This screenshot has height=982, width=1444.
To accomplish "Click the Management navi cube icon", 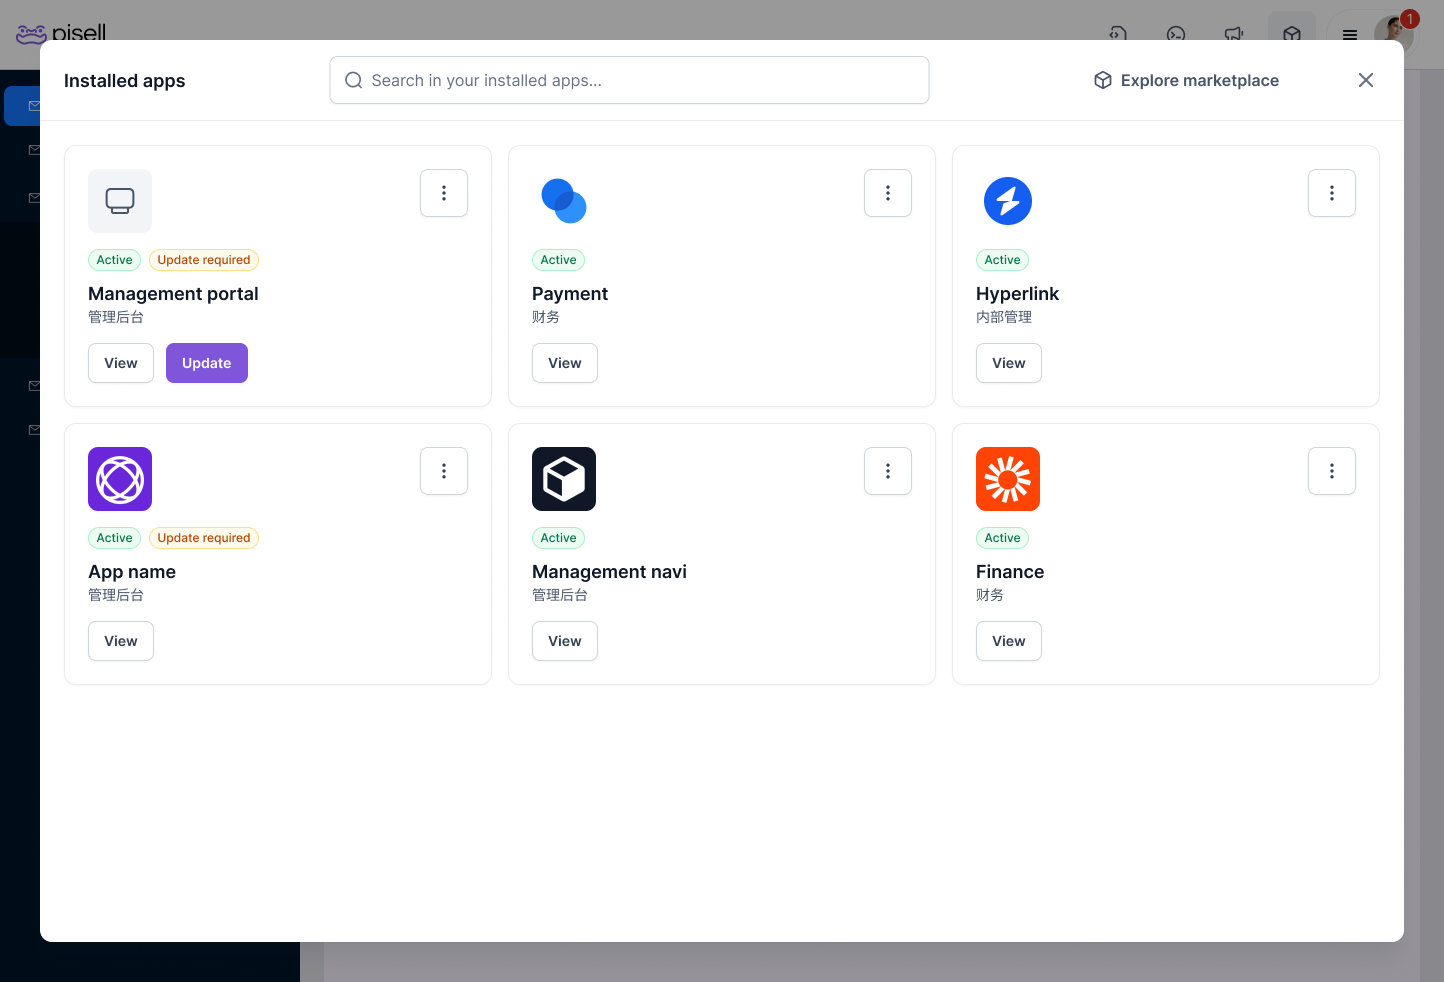I will pos(564,479).
